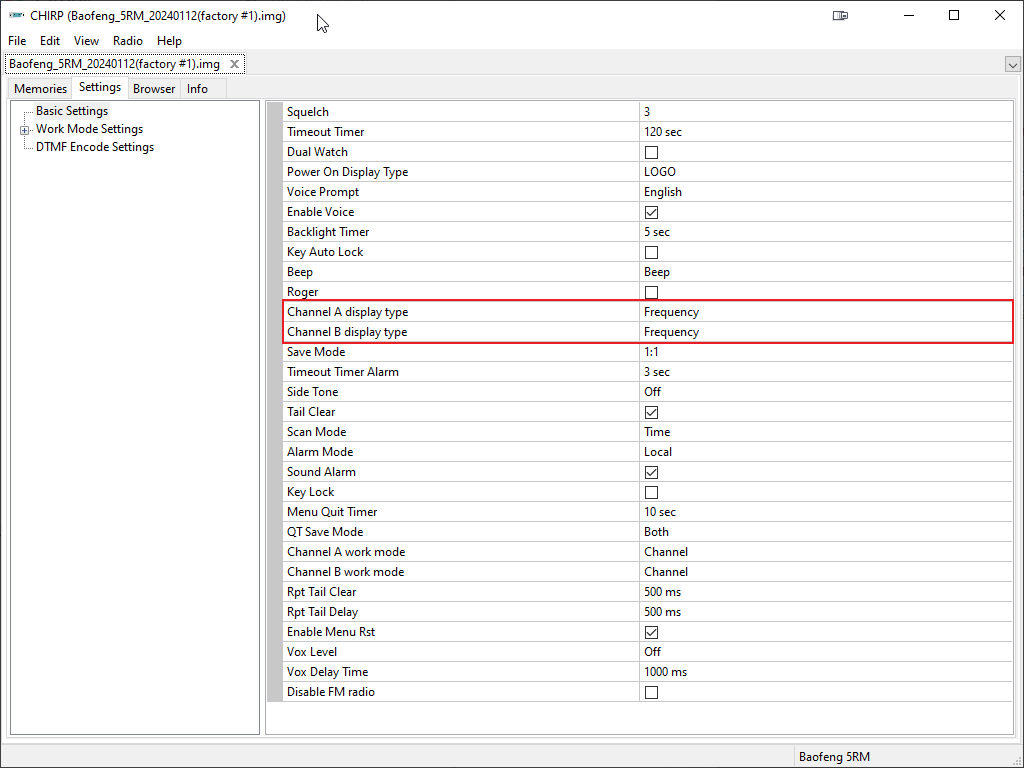Open Rpt Tail Clear 500 ms dropdown
The width and height of the screenshot is (1024, 768).
825,592
